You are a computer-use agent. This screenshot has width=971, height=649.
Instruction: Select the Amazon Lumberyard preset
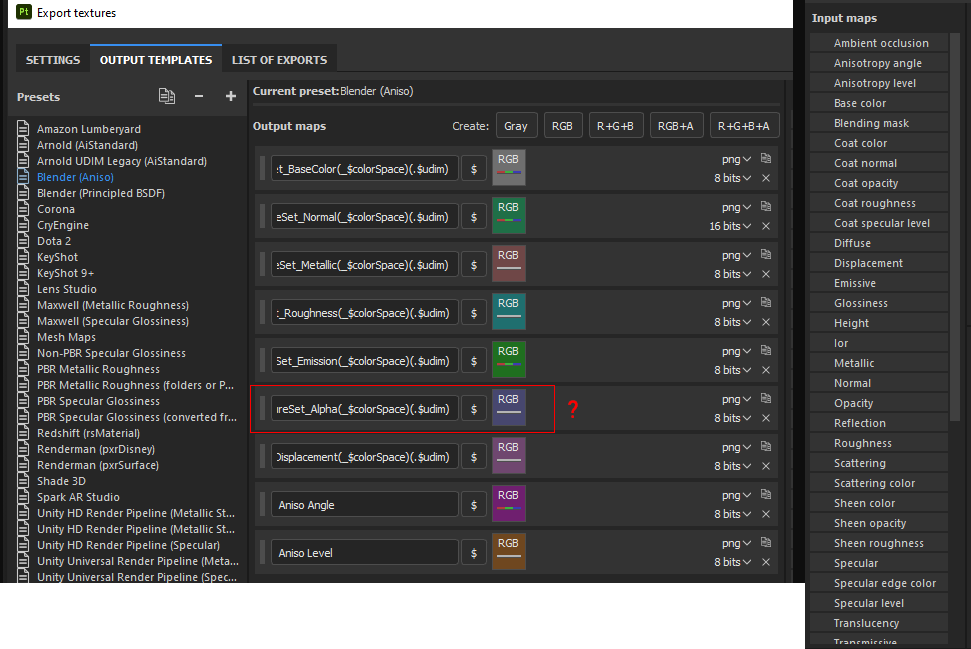[x=89, y=129]
